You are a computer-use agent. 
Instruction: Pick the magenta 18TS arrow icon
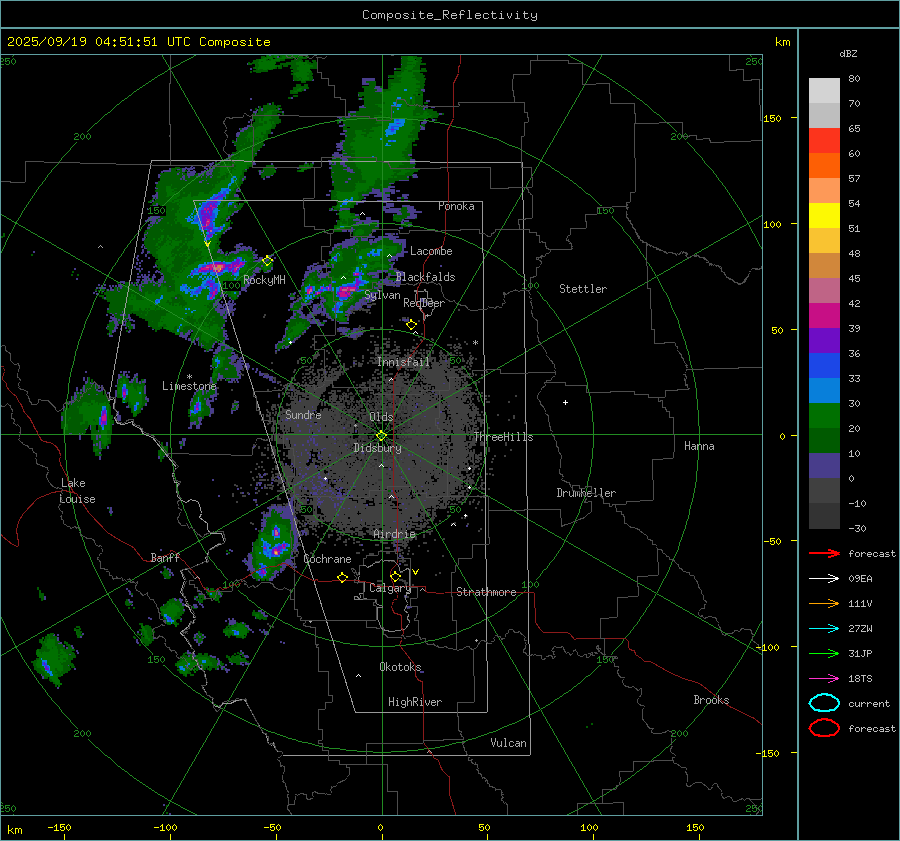click(x=824, y=678)
